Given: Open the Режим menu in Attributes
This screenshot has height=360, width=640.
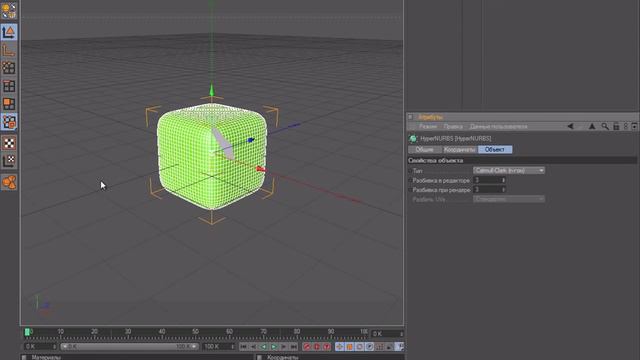Looking at the screenshot, I should point(428,127).
